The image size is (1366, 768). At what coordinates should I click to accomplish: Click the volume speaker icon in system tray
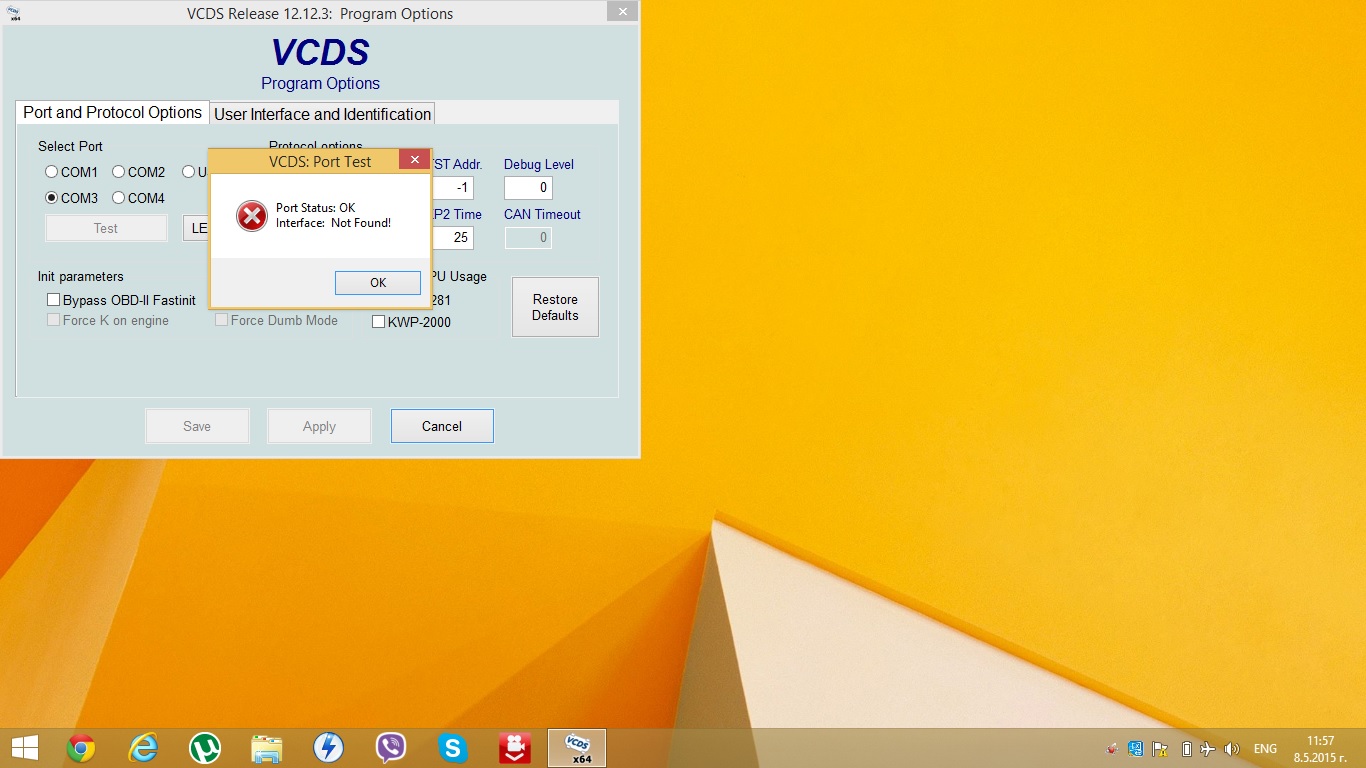click(x=1232, y=749)
